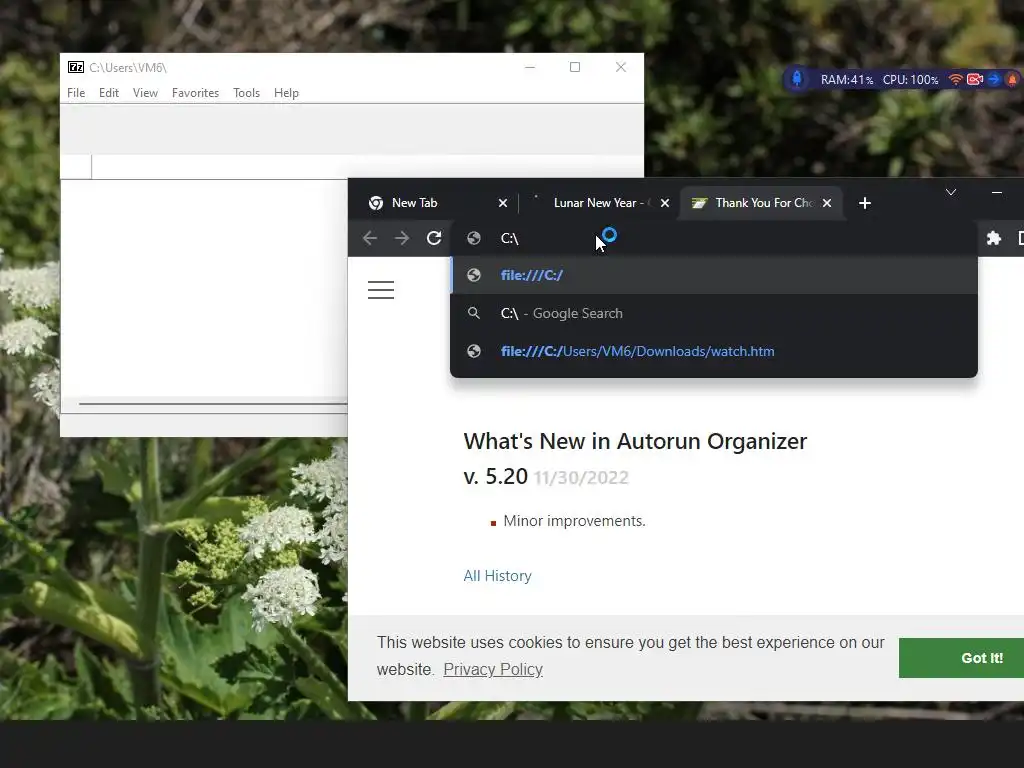Open the File menu in 7-Zip
The image size is (1024, 768).
pos(76,93)
